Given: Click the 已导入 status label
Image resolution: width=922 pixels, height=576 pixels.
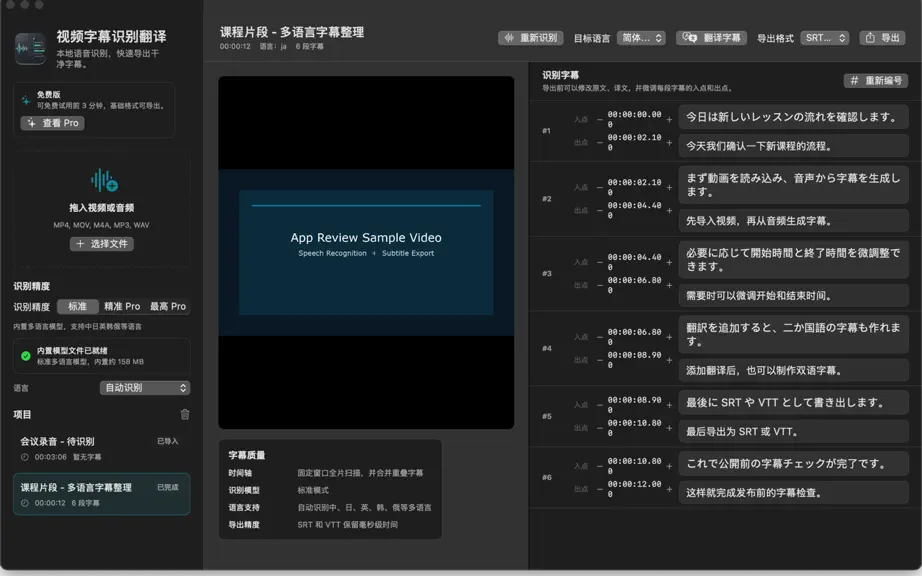Looking at the screenshot, I should tap(168, 441).
